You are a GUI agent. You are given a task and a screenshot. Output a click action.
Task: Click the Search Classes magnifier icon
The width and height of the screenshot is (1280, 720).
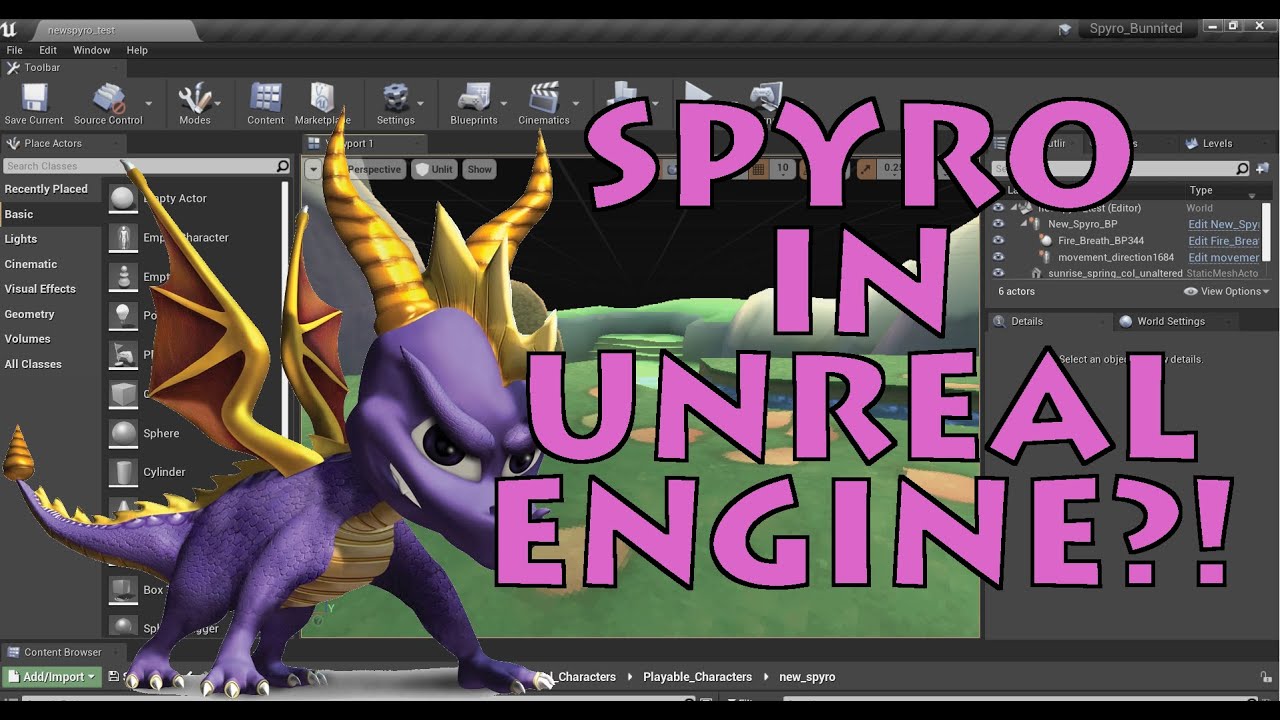pos(282,166)
